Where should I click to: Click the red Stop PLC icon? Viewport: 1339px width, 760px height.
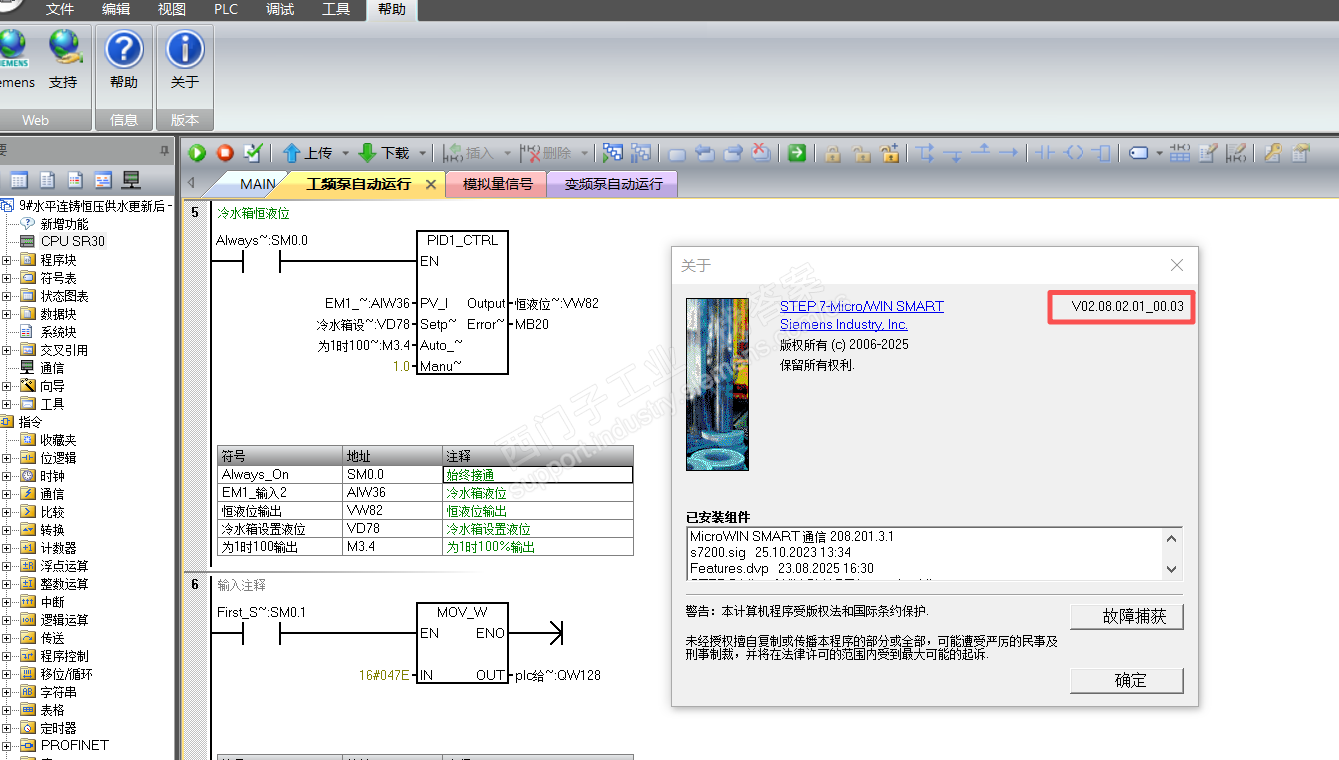click(x=225, y=153)
